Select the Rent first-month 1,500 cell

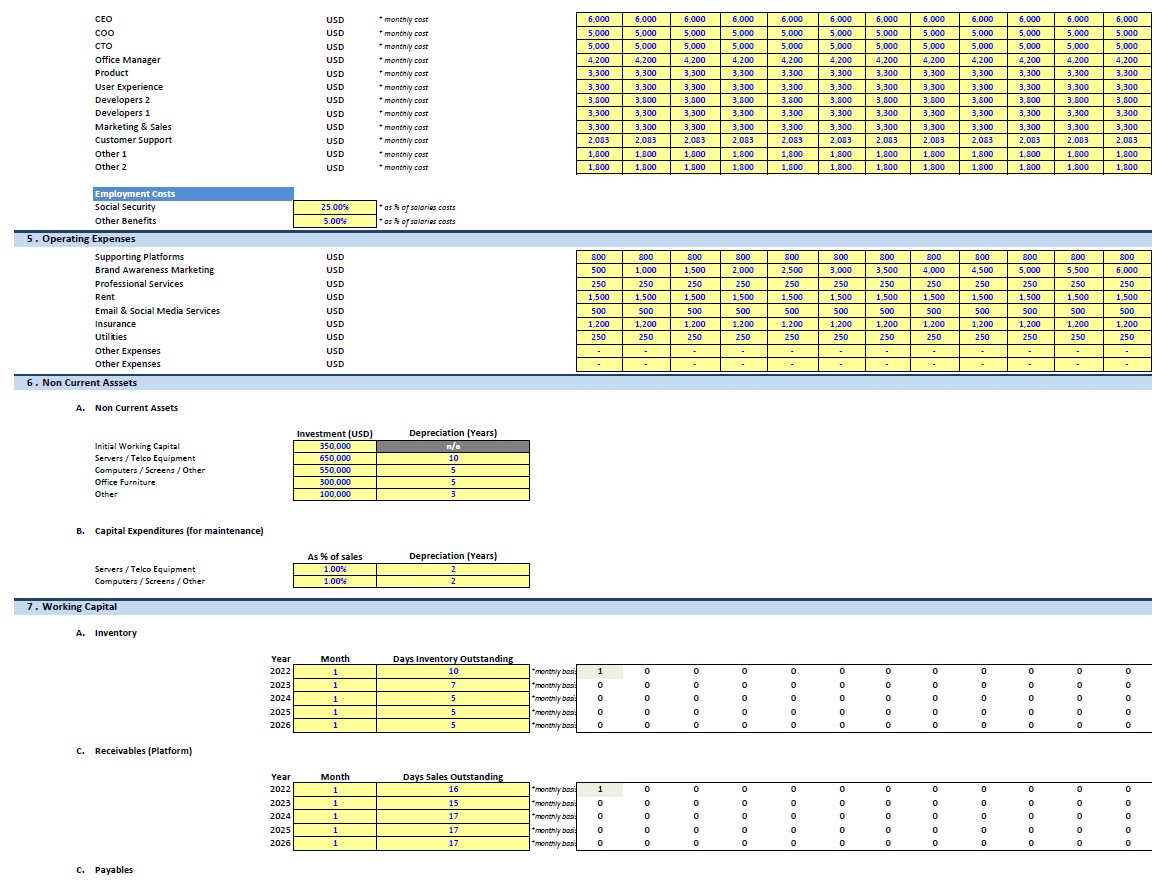pyautogui.click(x=599, y=297)
